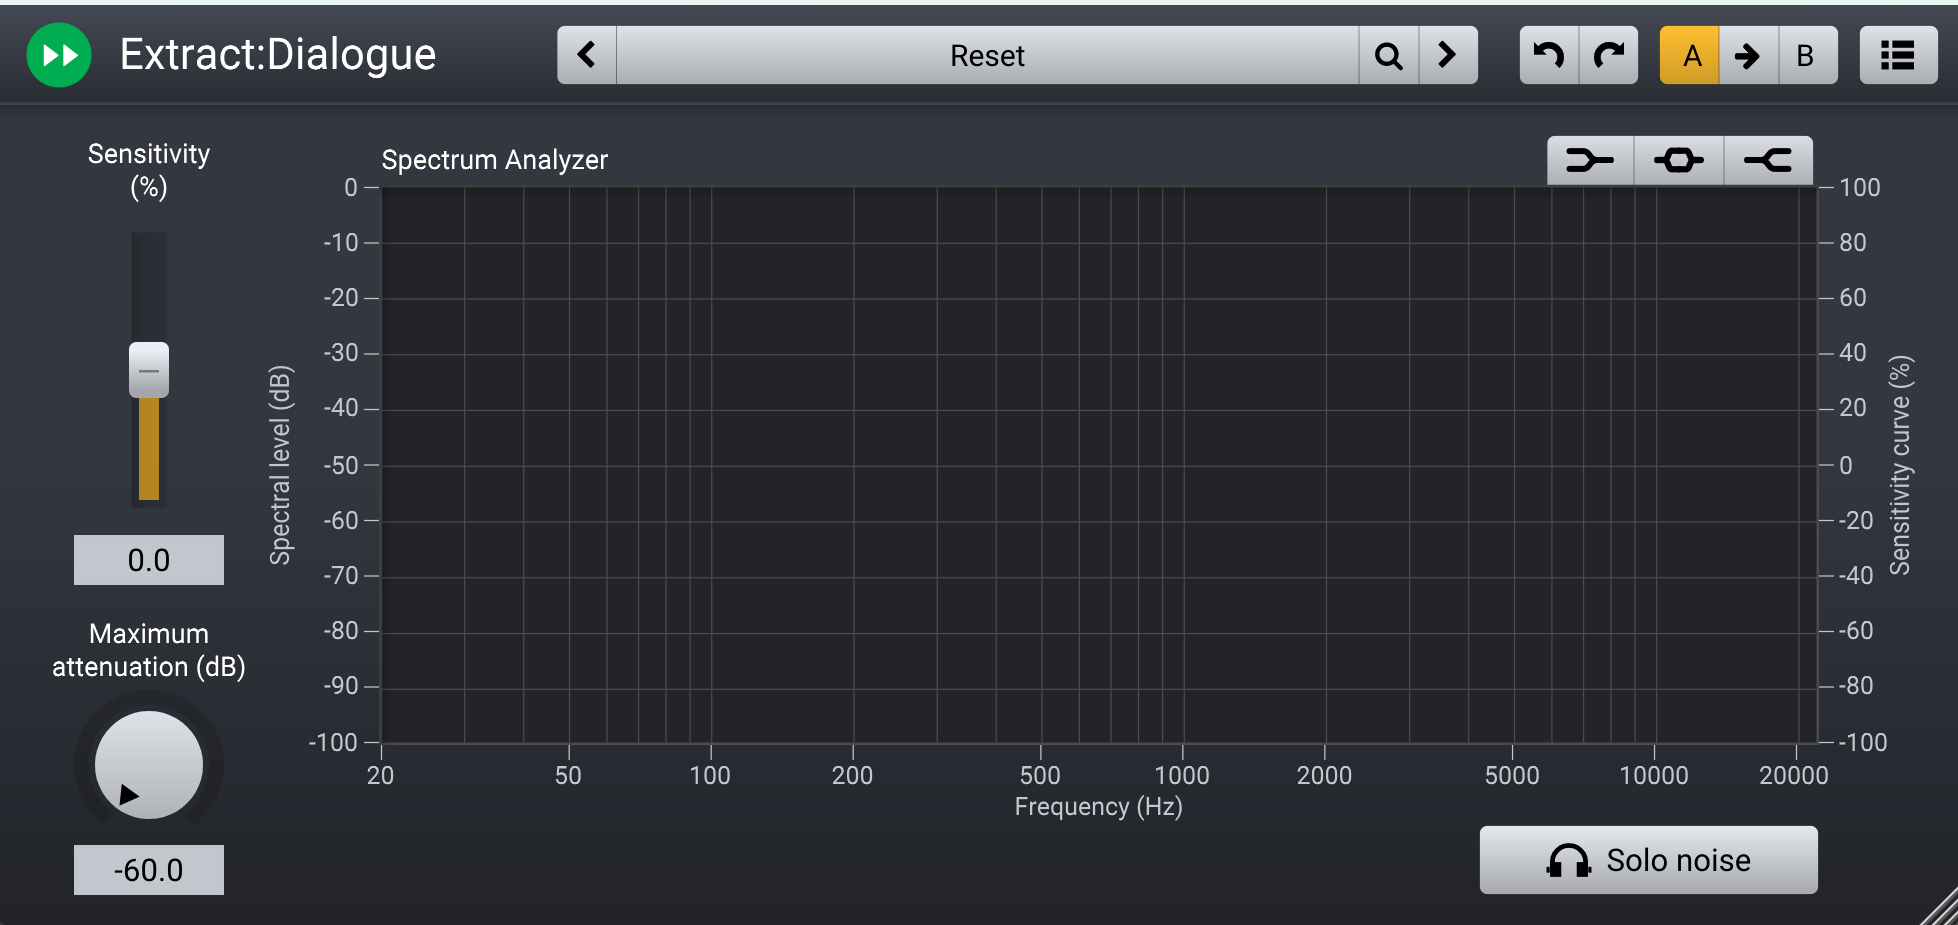Toggle the Solo noise button
The height and width of the screenshot is (925, 1958).
(x=1648, y=860)
